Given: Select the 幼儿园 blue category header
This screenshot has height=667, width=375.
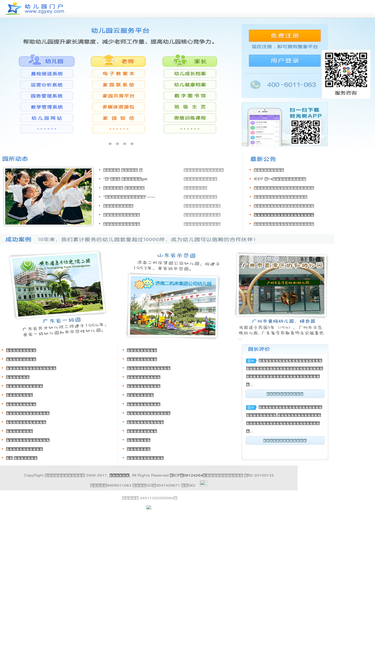Looking at the screenshot, I should (46, 61).
